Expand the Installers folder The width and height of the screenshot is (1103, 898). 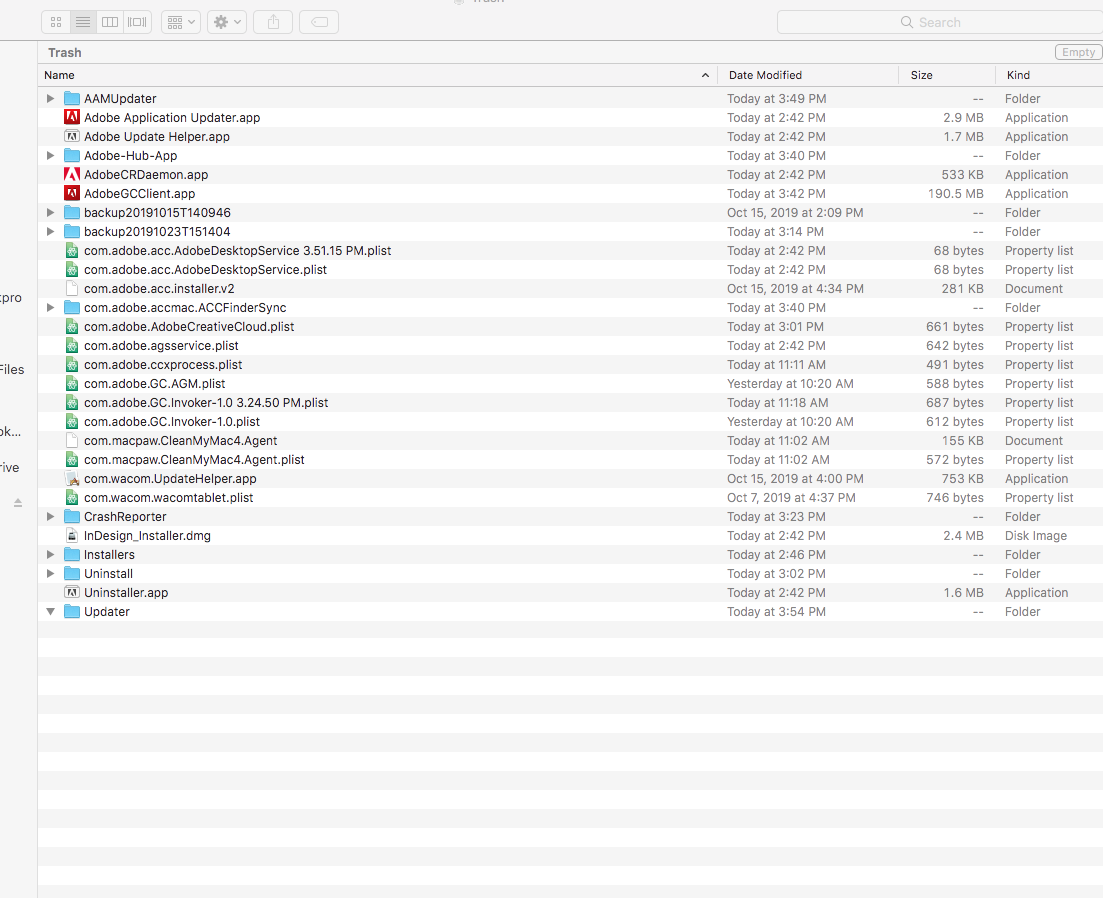[x=50, y=554]
